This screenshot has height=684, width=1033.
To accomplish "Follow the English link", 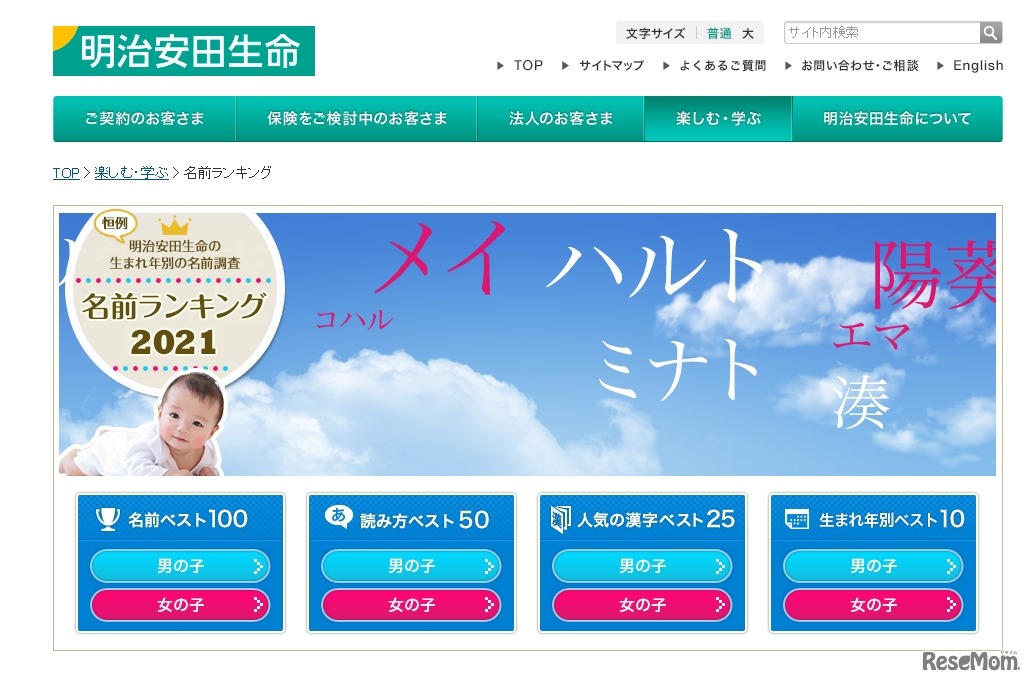I will coord(978,65).
